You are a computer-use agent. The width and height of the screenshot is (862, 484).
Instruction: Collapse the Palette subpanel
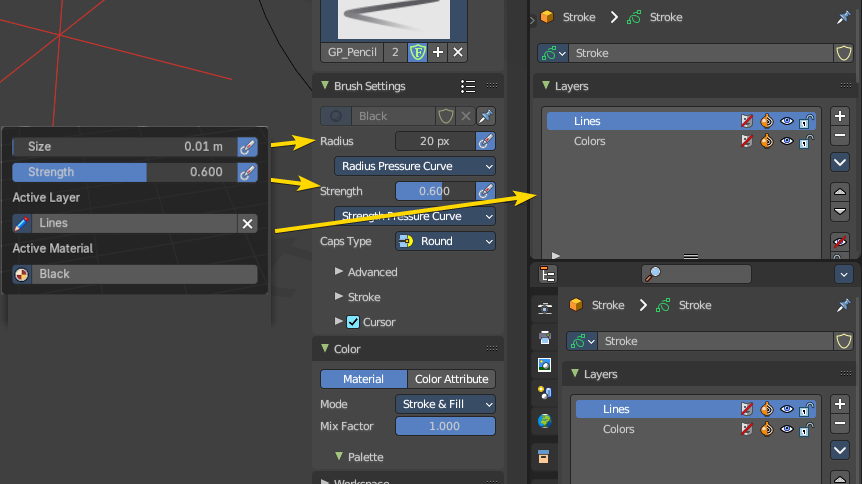(339, 456)
